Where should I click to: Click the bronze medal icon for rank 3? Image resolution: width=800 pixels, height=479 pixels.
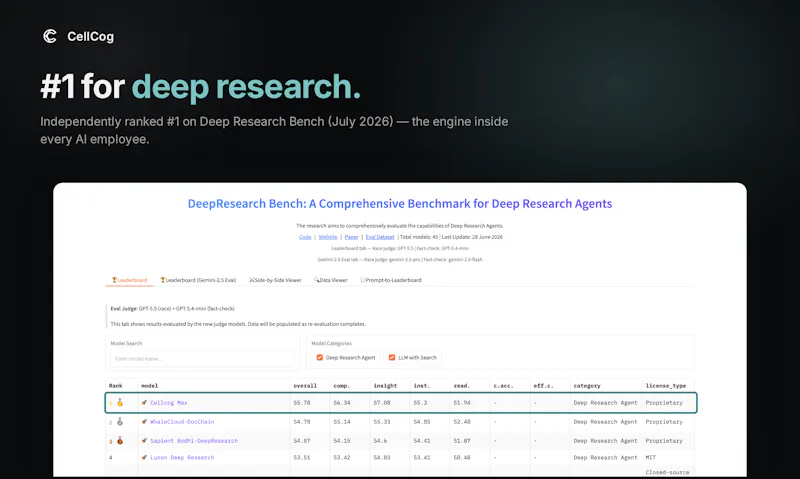[x=120, y=440]
